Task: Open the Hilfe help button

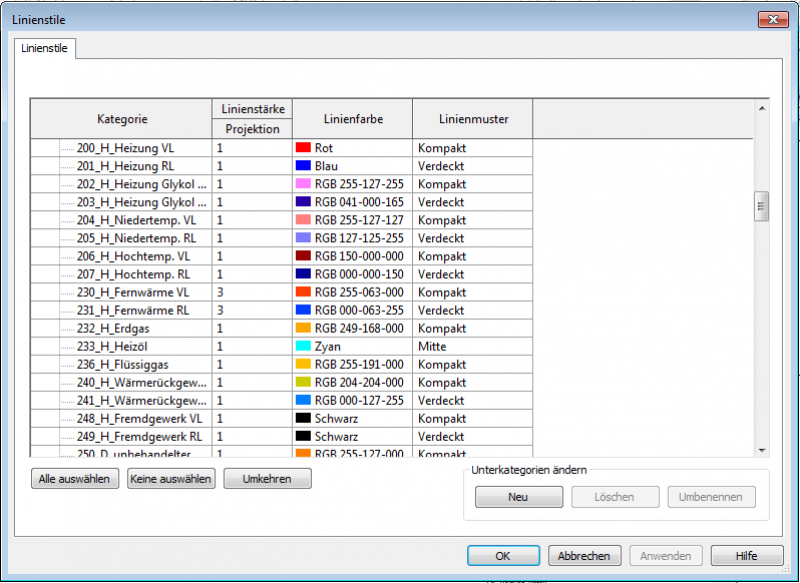Action: tap(746, 556)
